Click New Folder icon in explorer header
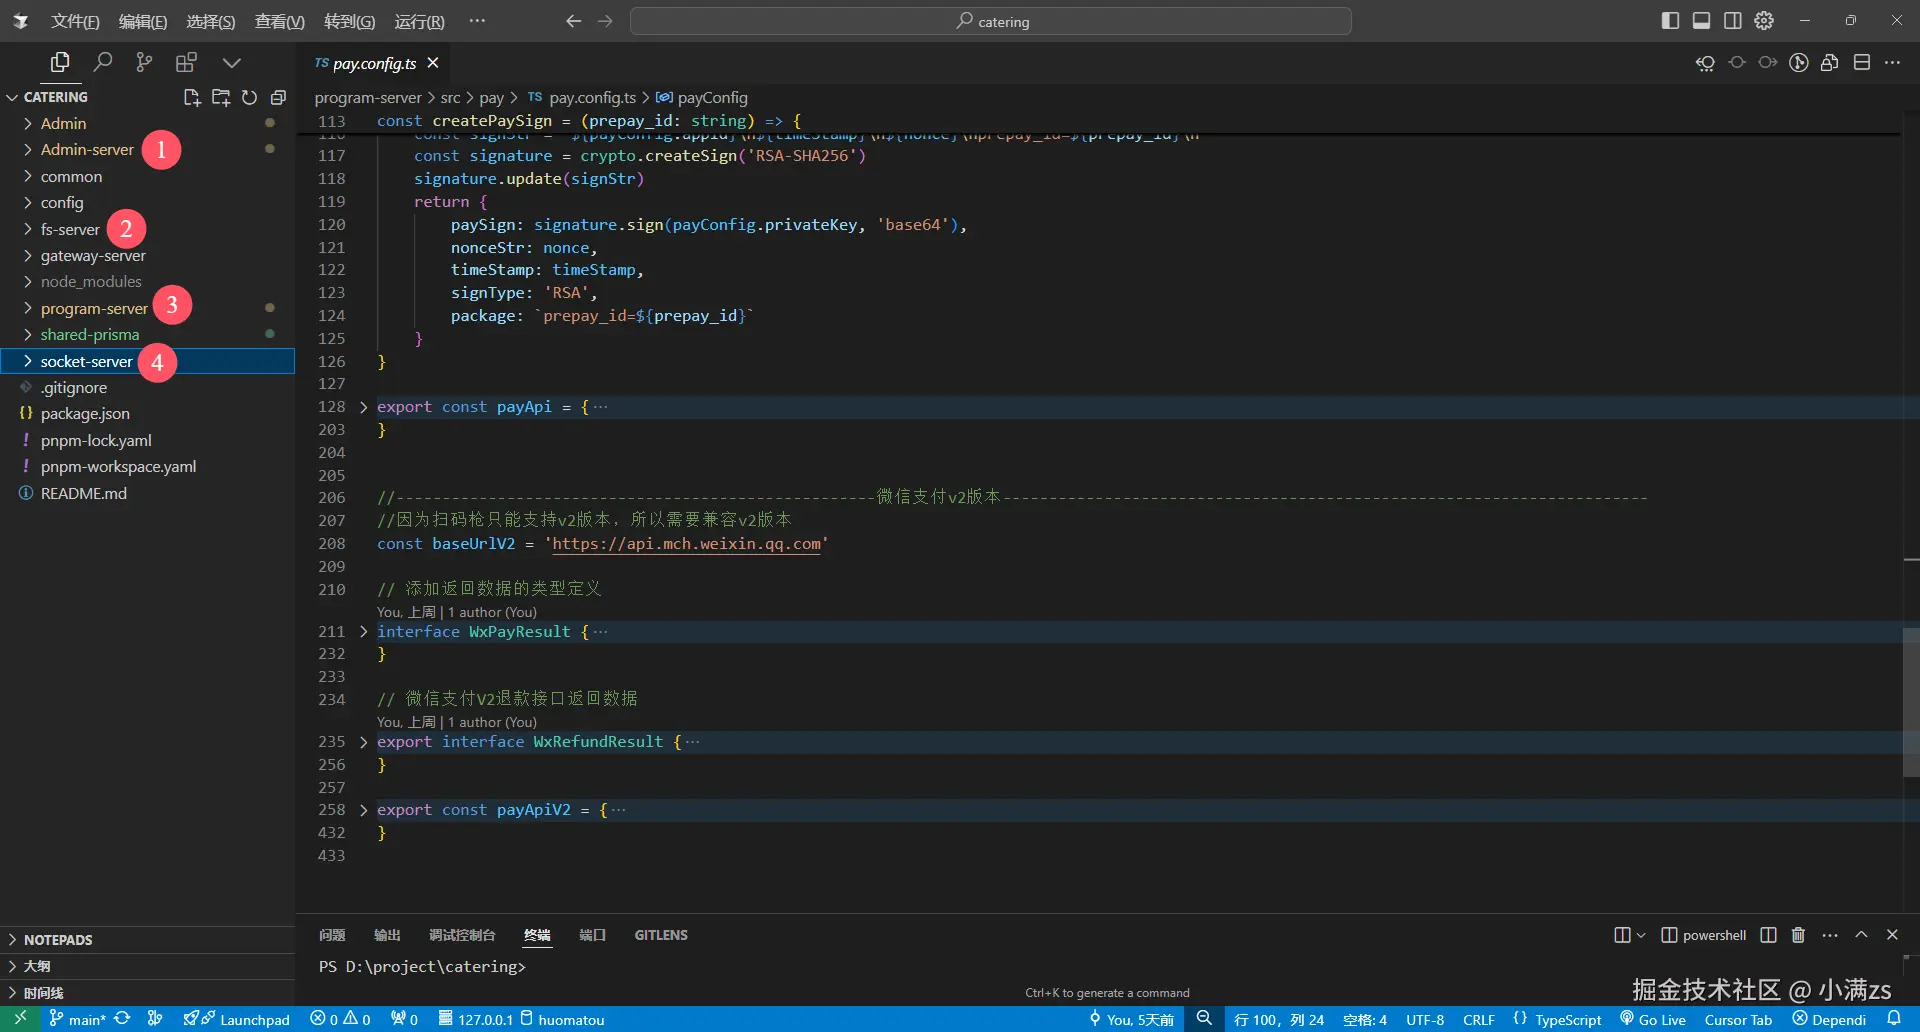This screenshot has height=1032, width=1920. click(x=221, y=97)
